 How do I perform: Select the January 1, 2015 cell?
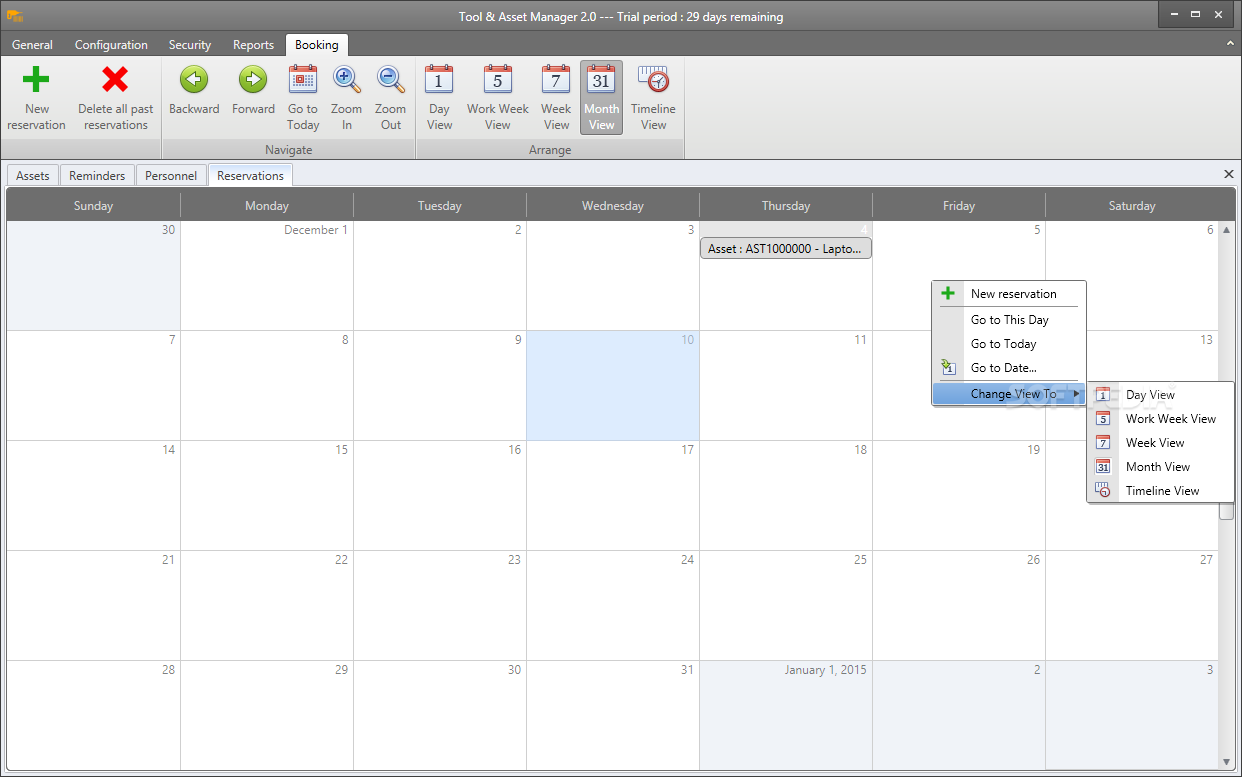point(786,715)
